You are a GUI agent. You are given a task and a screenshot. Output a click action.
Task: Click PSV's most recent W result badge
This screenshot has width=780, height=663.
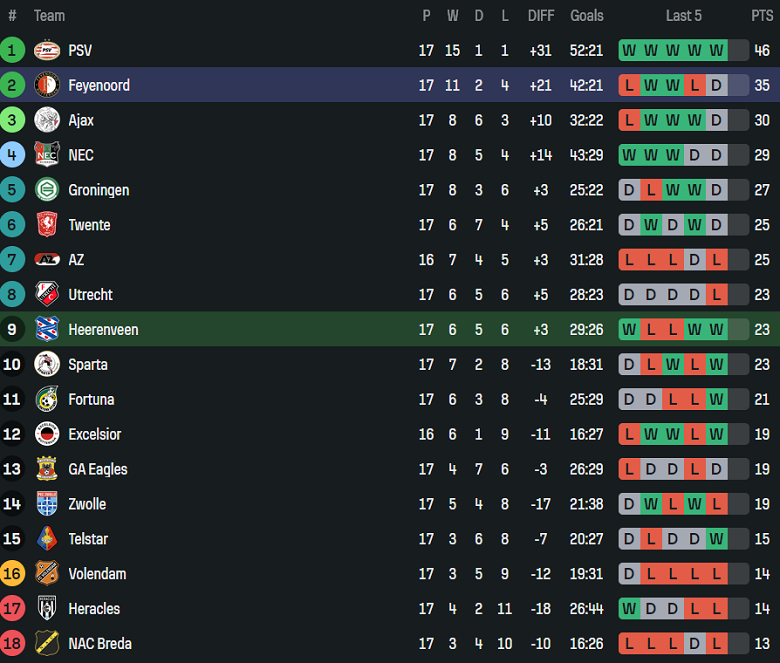pos(716,50)
